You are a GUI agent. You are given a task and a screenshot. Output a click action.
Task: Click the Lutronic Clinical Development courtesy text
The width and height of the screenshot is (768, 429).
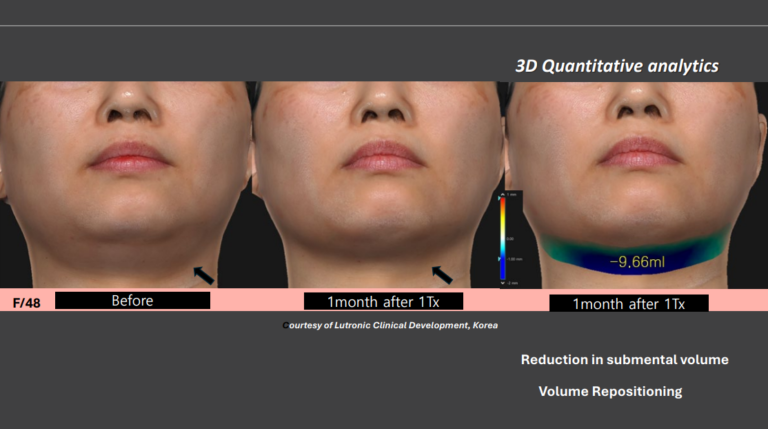click(x=389, y=326)
